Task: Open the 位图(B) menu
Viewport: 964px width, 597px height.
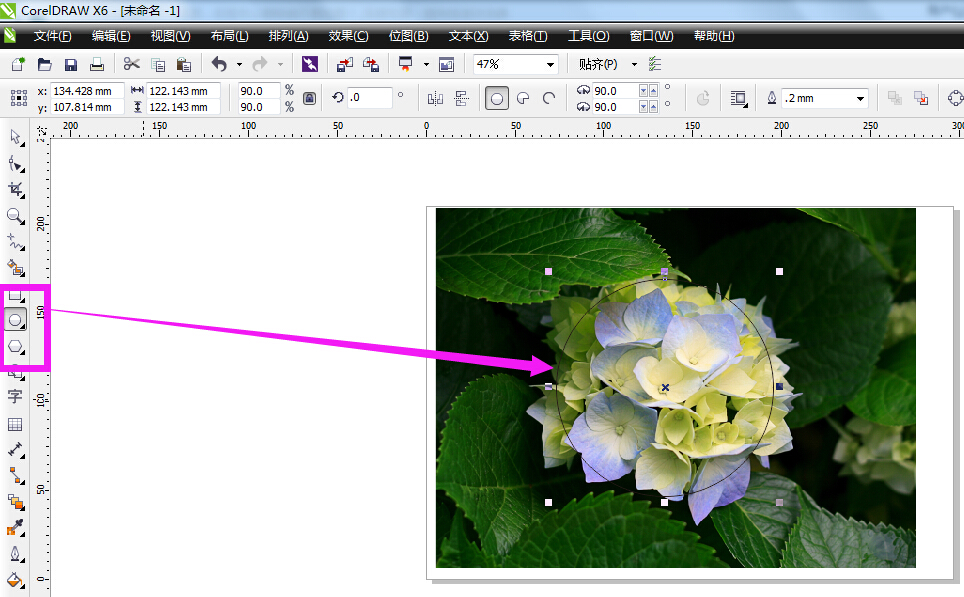Action: point(408,36)
